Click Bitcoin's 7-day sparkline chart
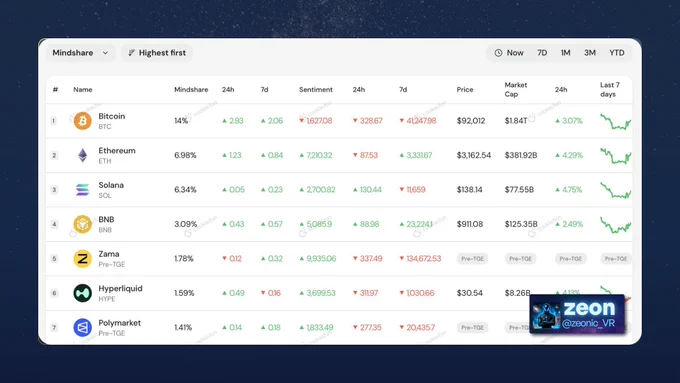This screenshot has width=680, height=383. 616,121
